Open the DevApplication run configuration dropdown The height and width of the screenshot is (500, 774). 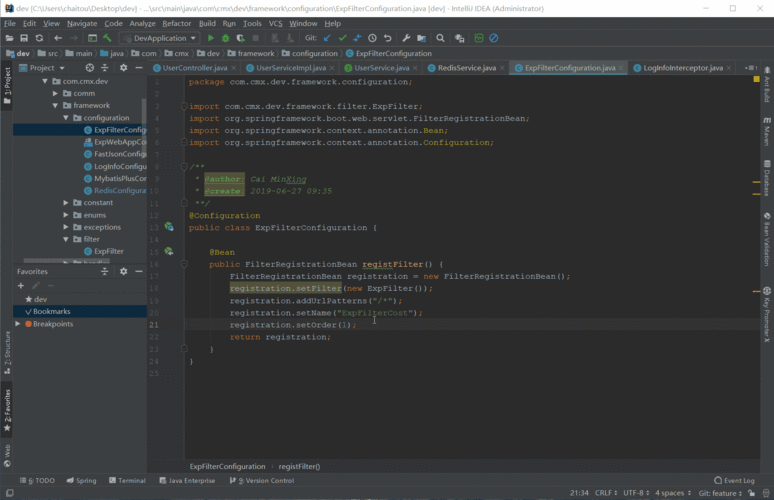tap(160, 38)
